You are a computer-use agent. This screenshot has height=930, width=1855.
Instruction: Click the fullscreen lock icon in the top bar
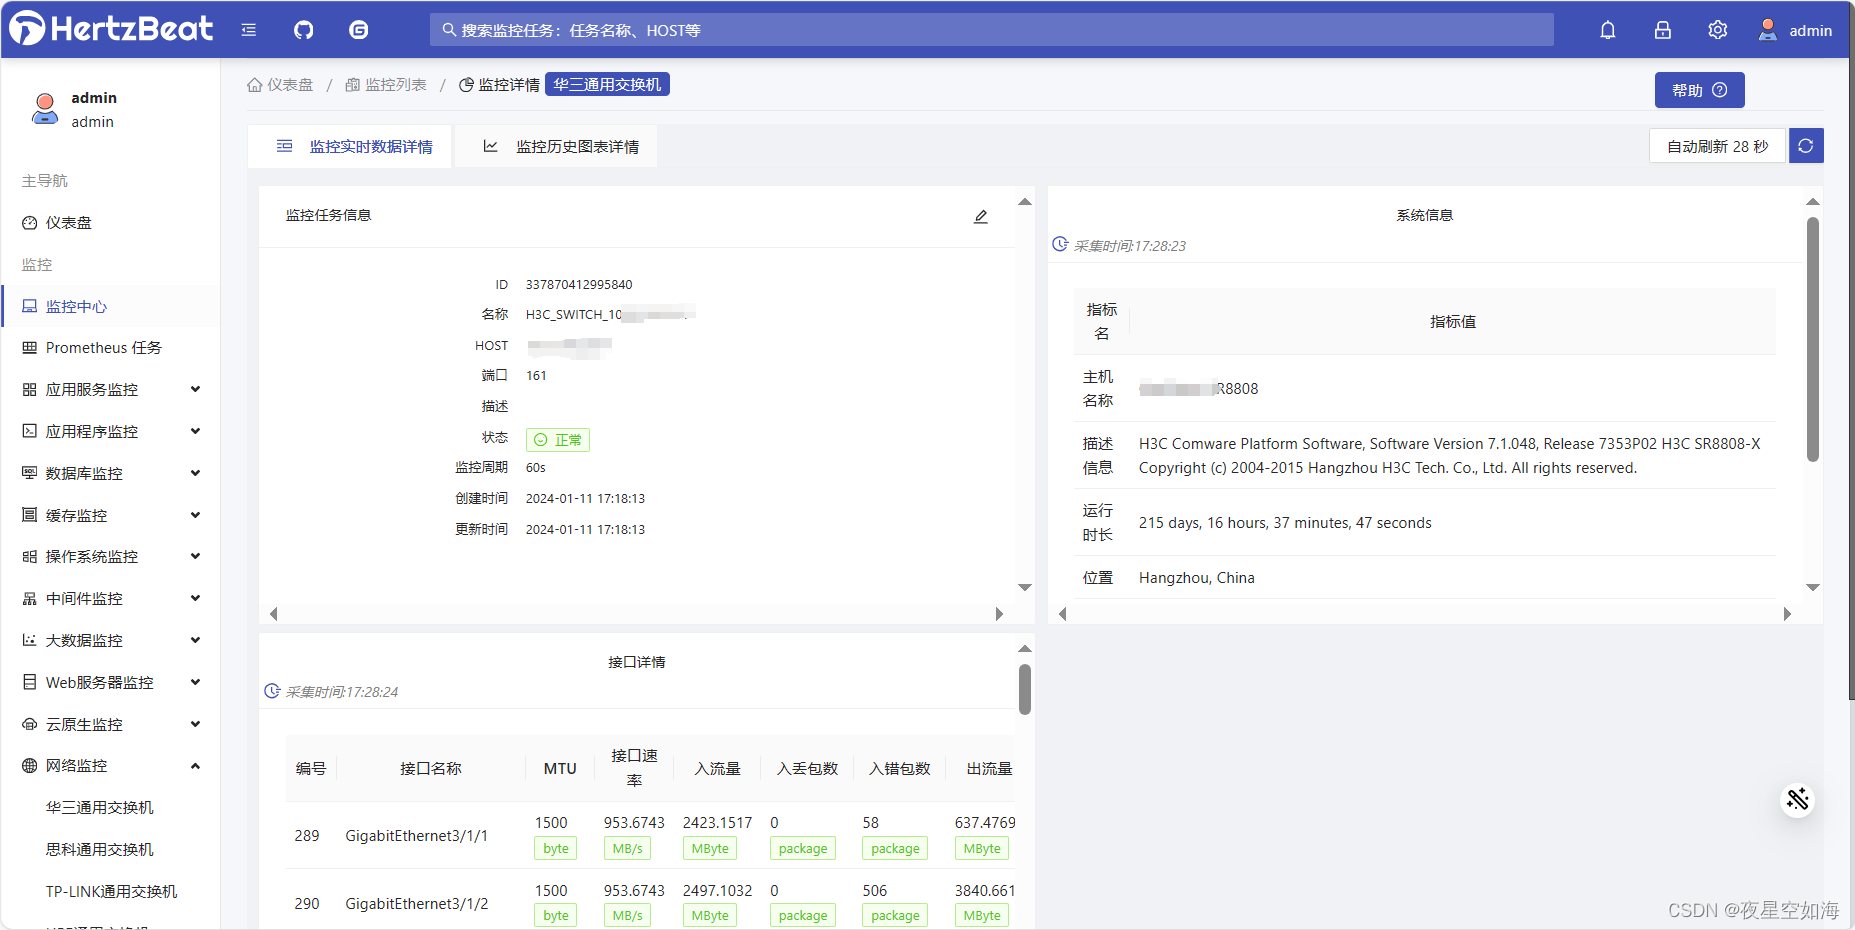pos(1662,29)
